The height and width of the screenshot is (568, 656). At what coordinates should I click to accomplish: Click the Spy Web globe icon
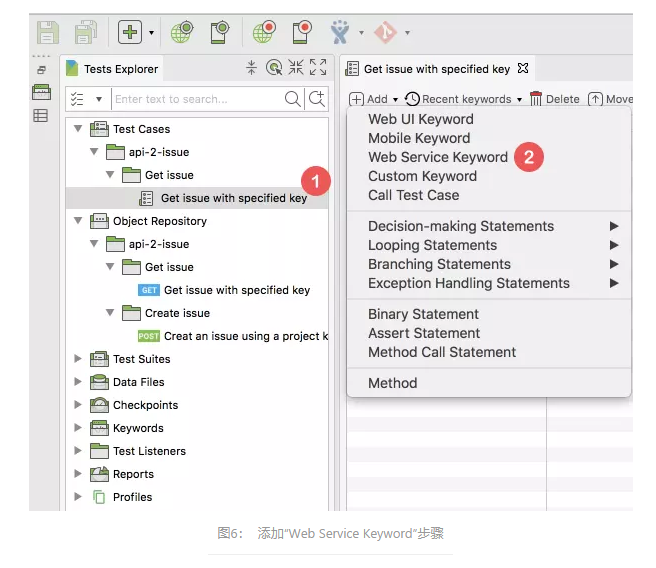(x=182, y=32)
